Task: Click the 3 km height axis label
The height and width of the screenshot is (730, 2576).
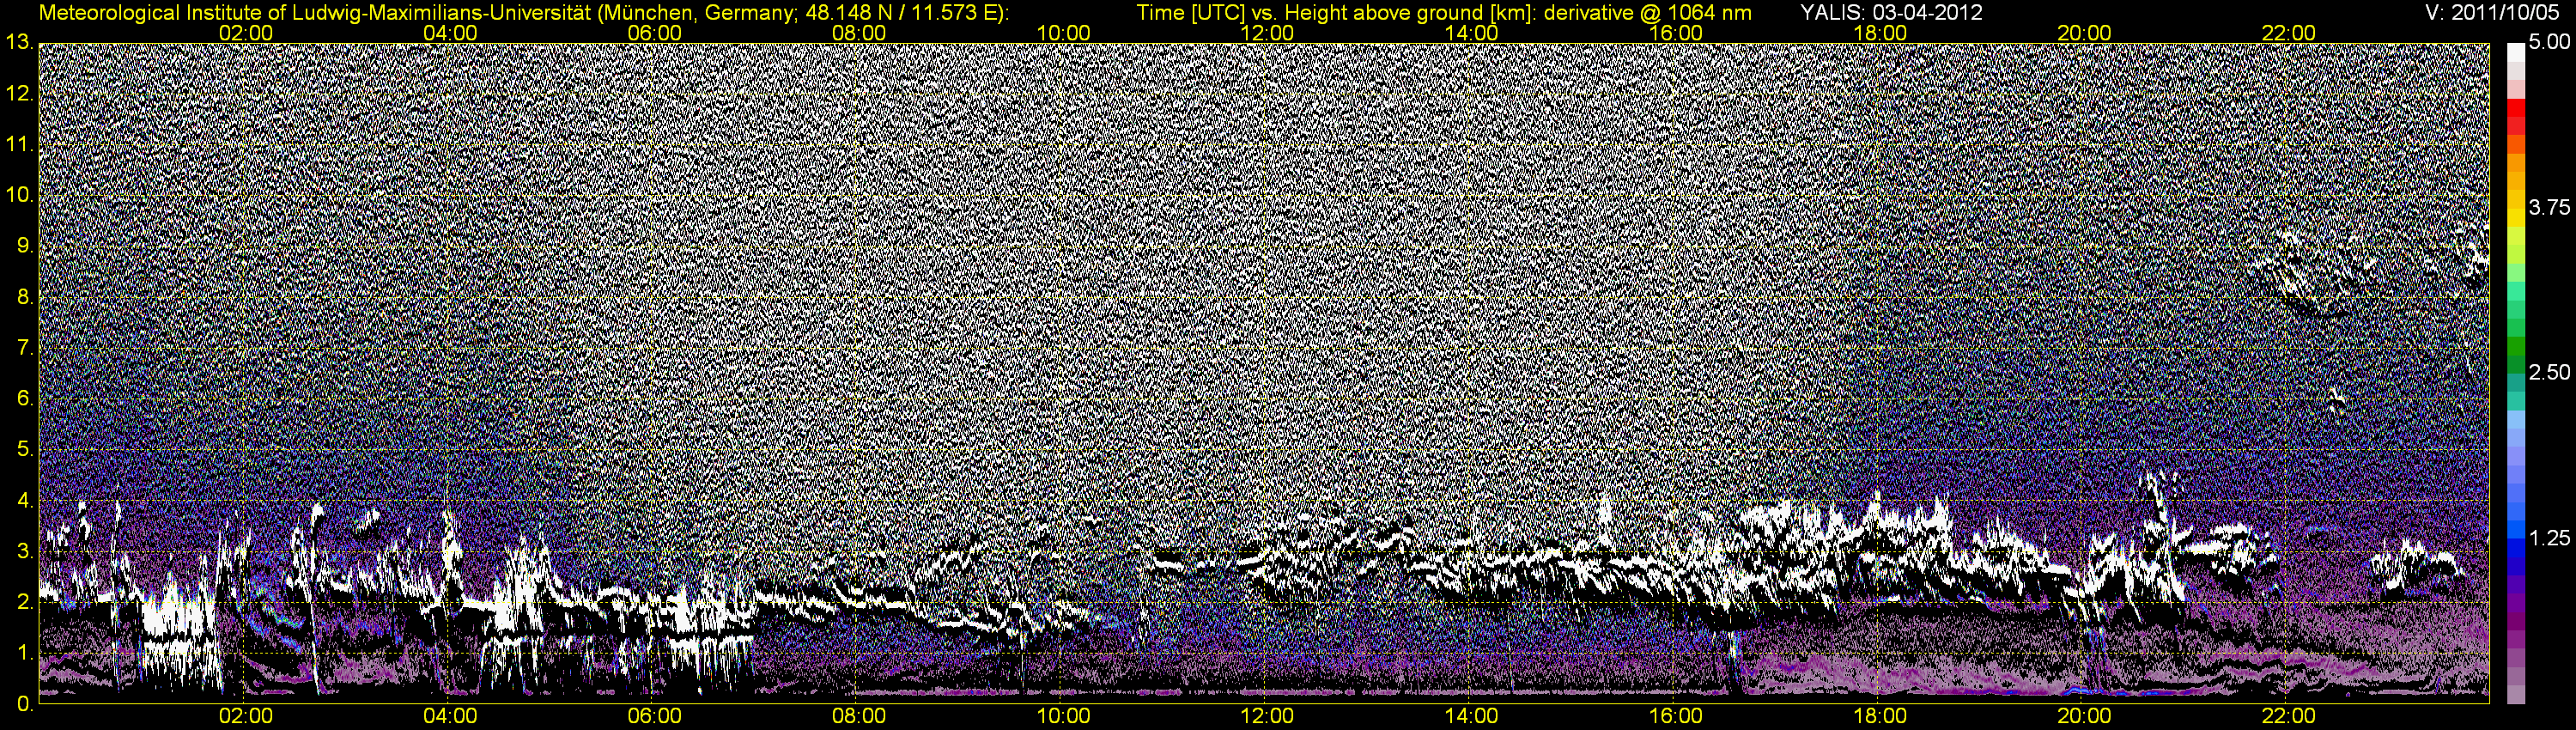Action: click(25, 551)
